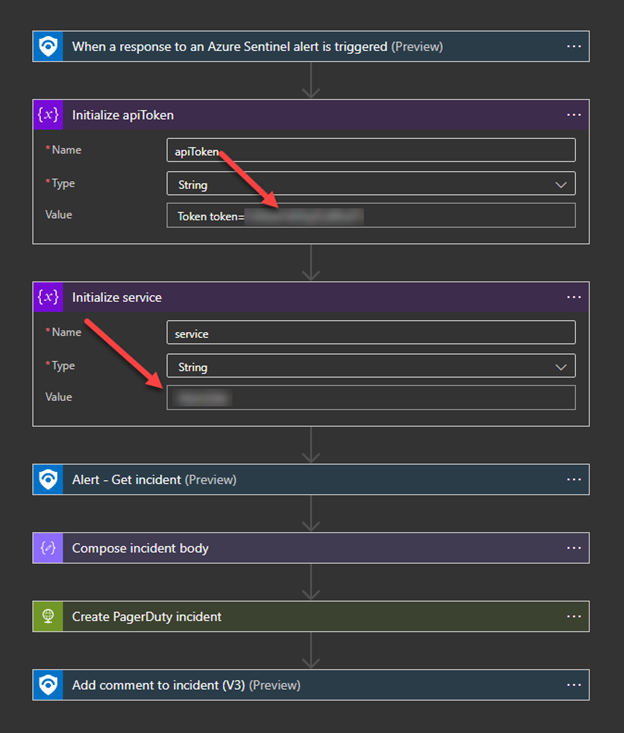Open options menu for Sentinel alert trigger
Screen dimensions: 624x733
point(574,46)
